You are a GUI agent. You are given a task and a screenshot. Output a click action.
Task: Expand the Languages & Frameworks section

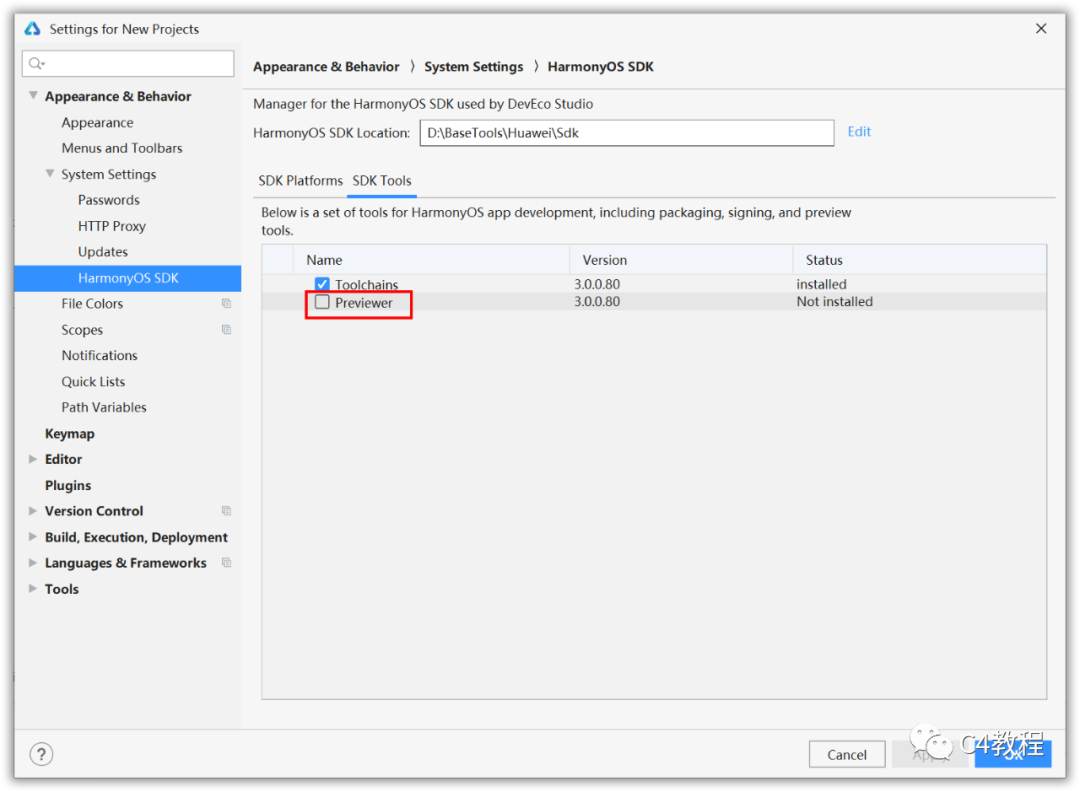[32, 563]
